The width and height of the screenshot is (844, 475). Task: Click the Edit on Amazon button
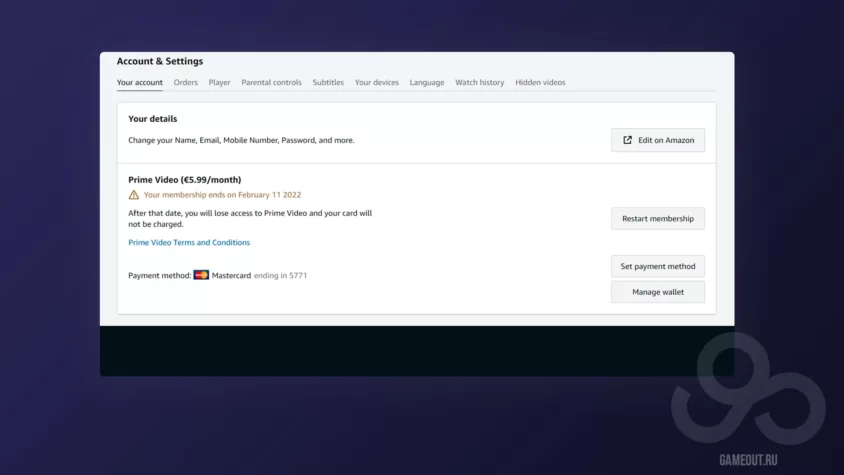click(x=658, y=140)
